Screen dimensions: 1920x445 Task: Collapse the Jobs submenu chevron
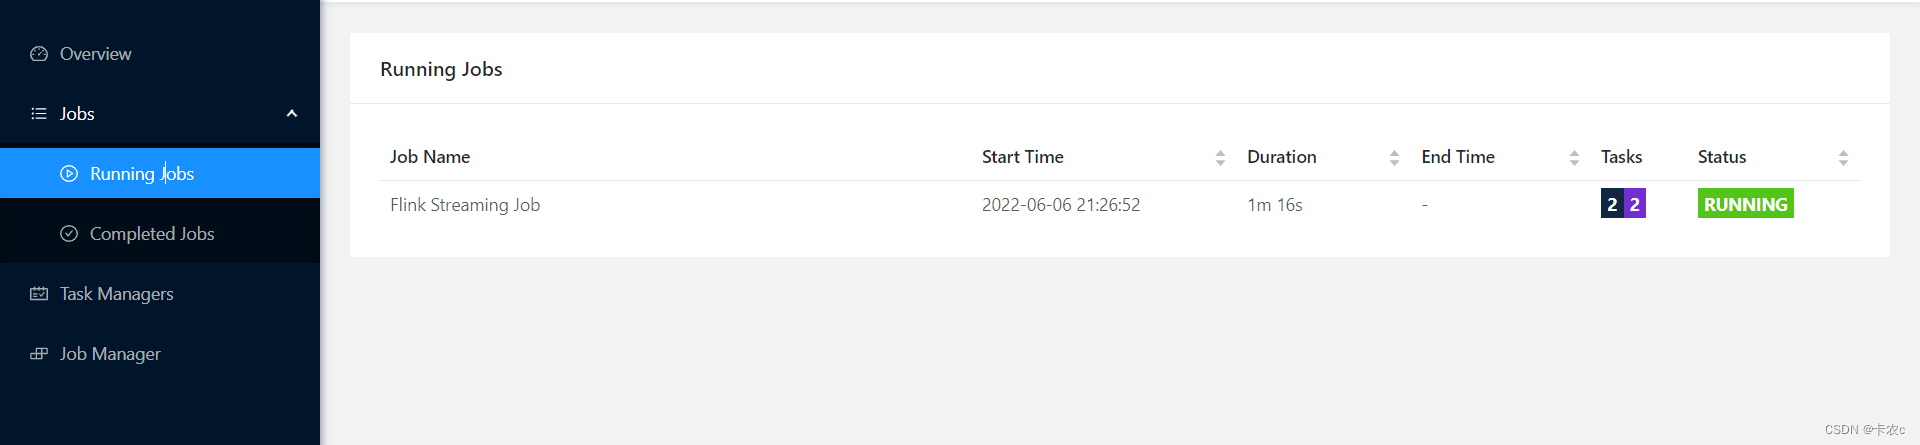pos(292,114)
